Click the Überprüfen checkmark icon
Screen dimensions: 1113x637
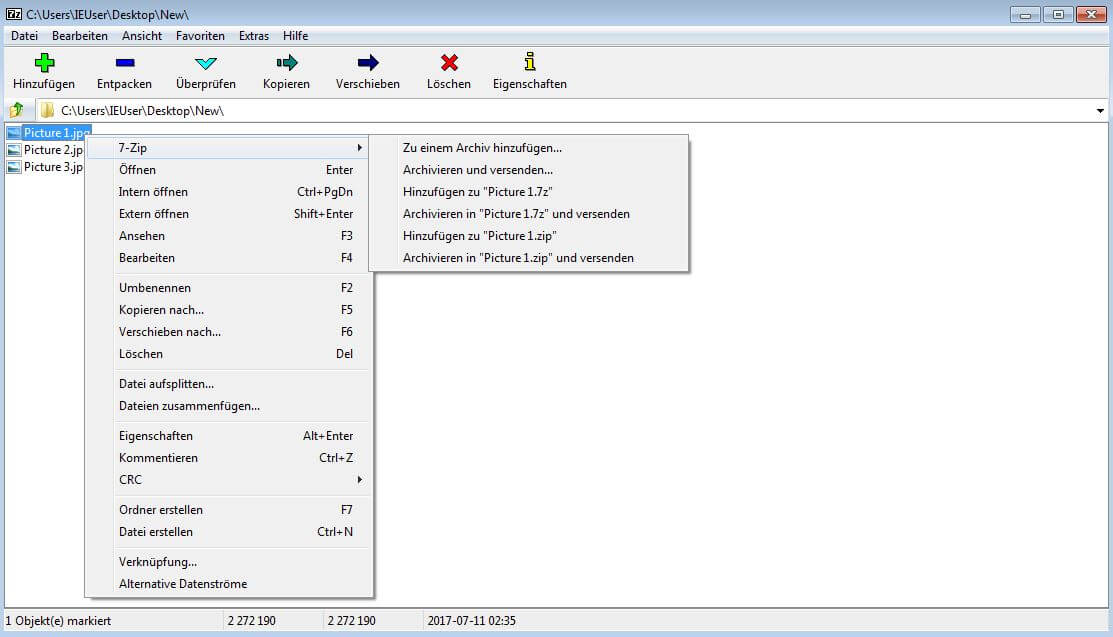tap(206, 63)
